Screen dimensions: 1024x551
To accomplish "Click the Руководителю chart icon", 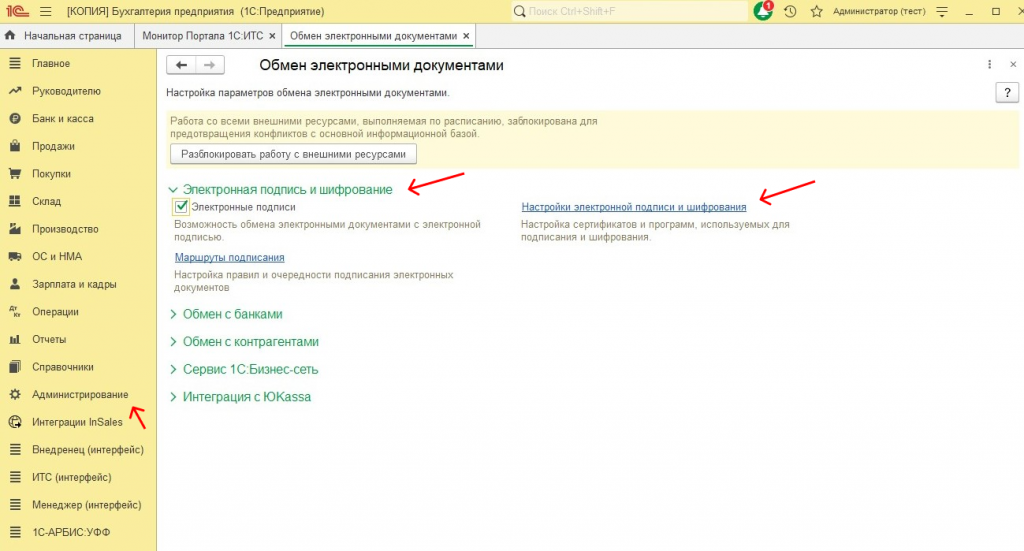I will (15, 91).
